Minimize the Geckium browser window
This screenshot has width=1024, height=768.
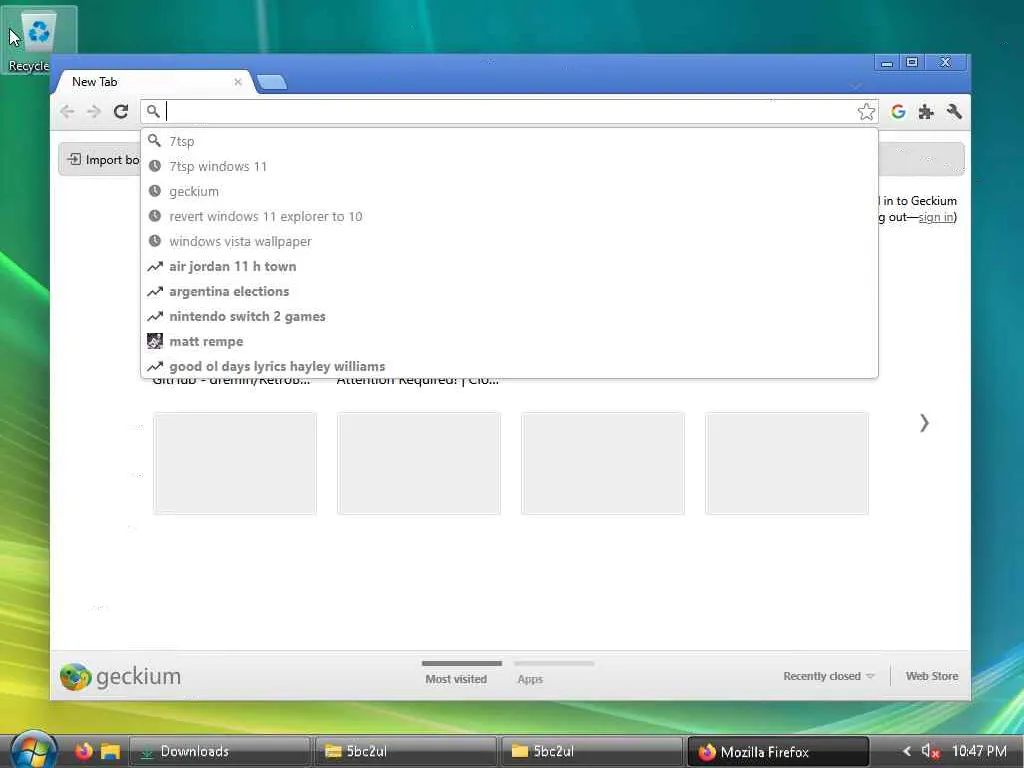pos(886,63)
